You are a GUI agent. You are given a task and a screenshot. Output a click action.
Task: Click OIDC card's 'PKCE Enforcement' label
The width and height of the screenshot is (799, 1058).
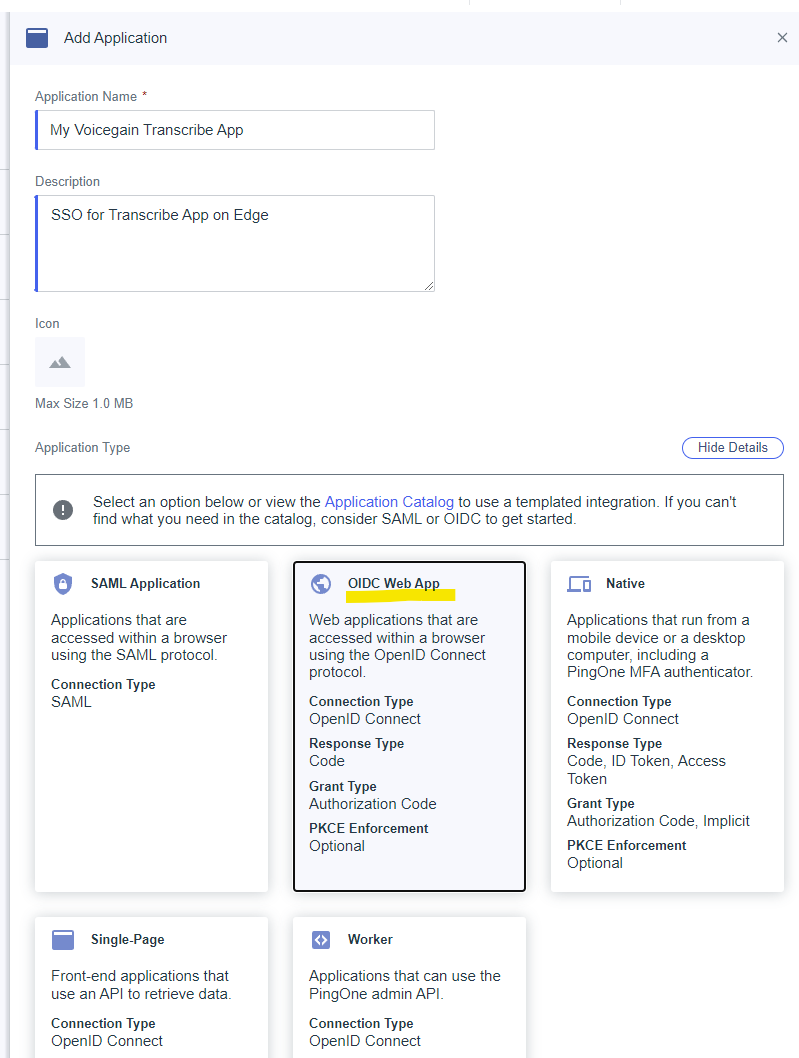coord(368,829)
